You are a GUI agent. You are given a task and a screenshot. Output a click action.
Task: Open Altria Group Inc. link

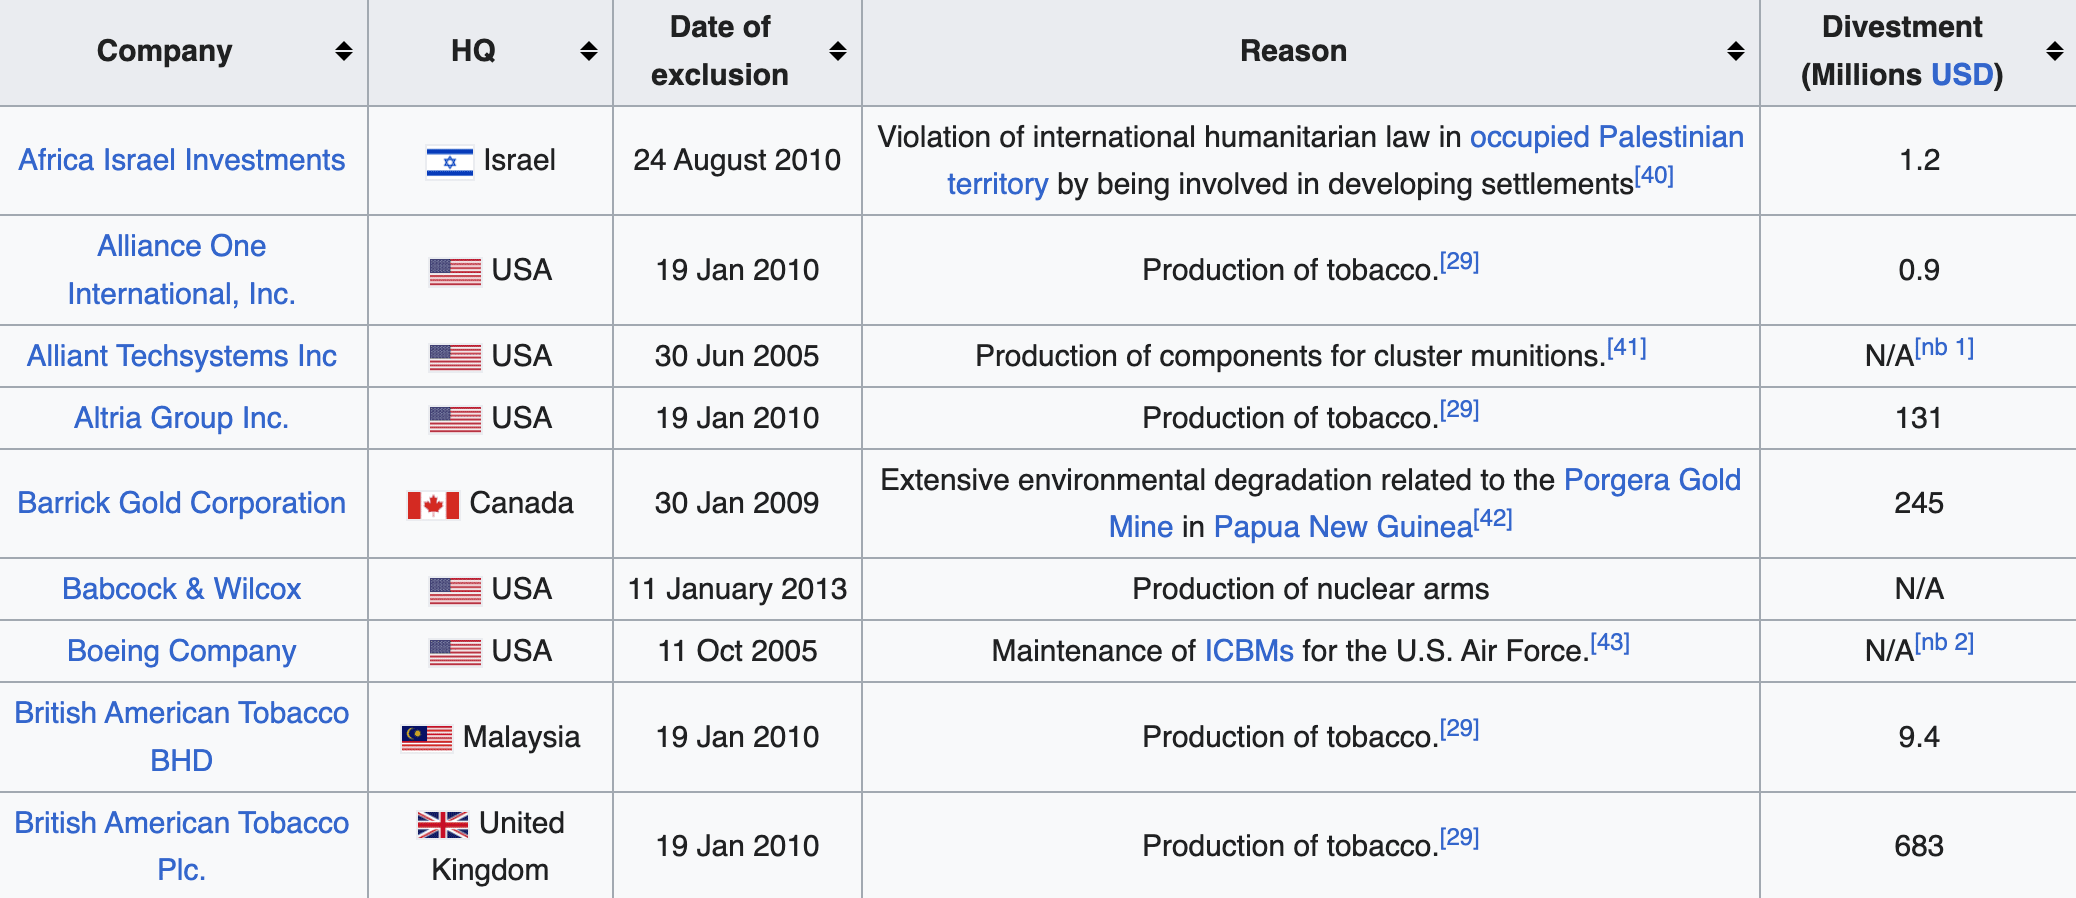(x=181, y=418)
